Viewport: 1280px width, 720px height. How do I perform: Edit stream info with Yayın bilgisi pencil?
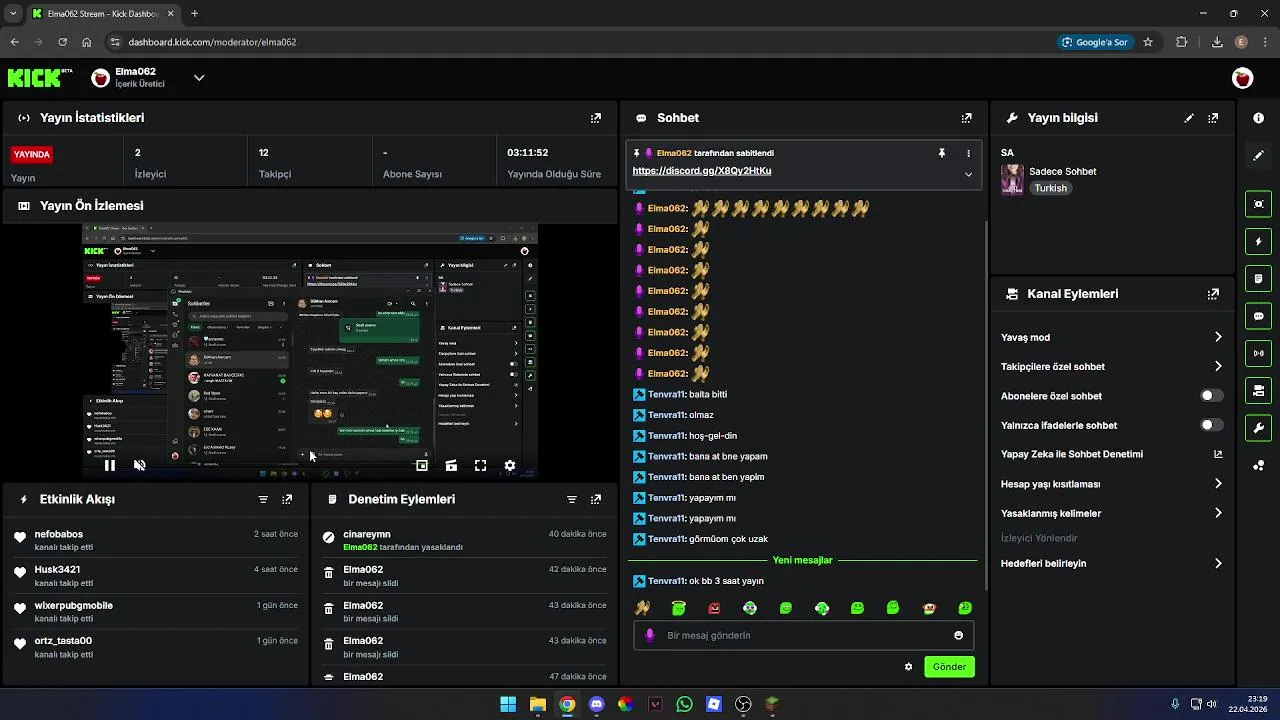(1189, 118)
